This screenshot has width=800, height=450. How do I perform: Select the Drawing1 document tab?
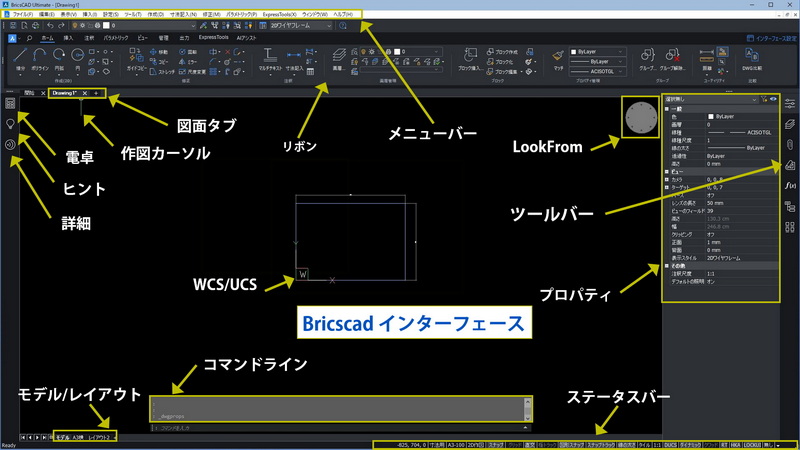[64, 93]
